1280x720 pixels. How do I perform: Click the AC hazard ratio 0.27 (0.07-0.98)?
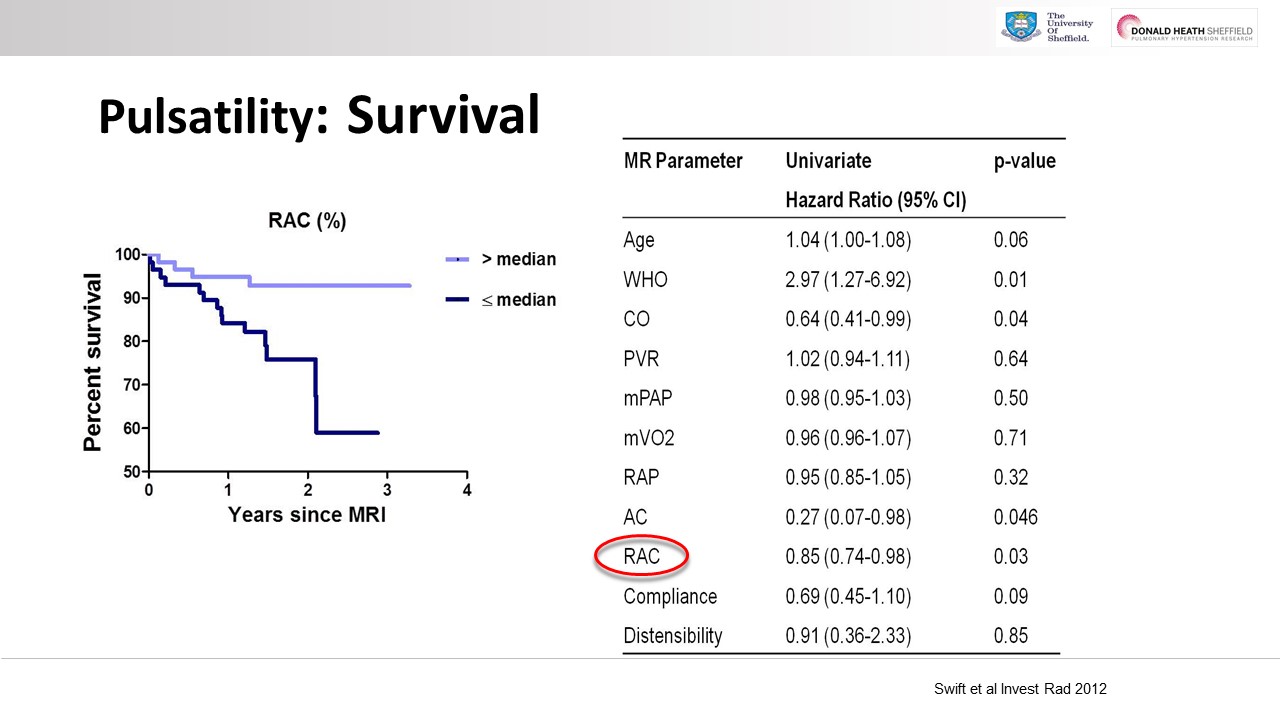848,517
